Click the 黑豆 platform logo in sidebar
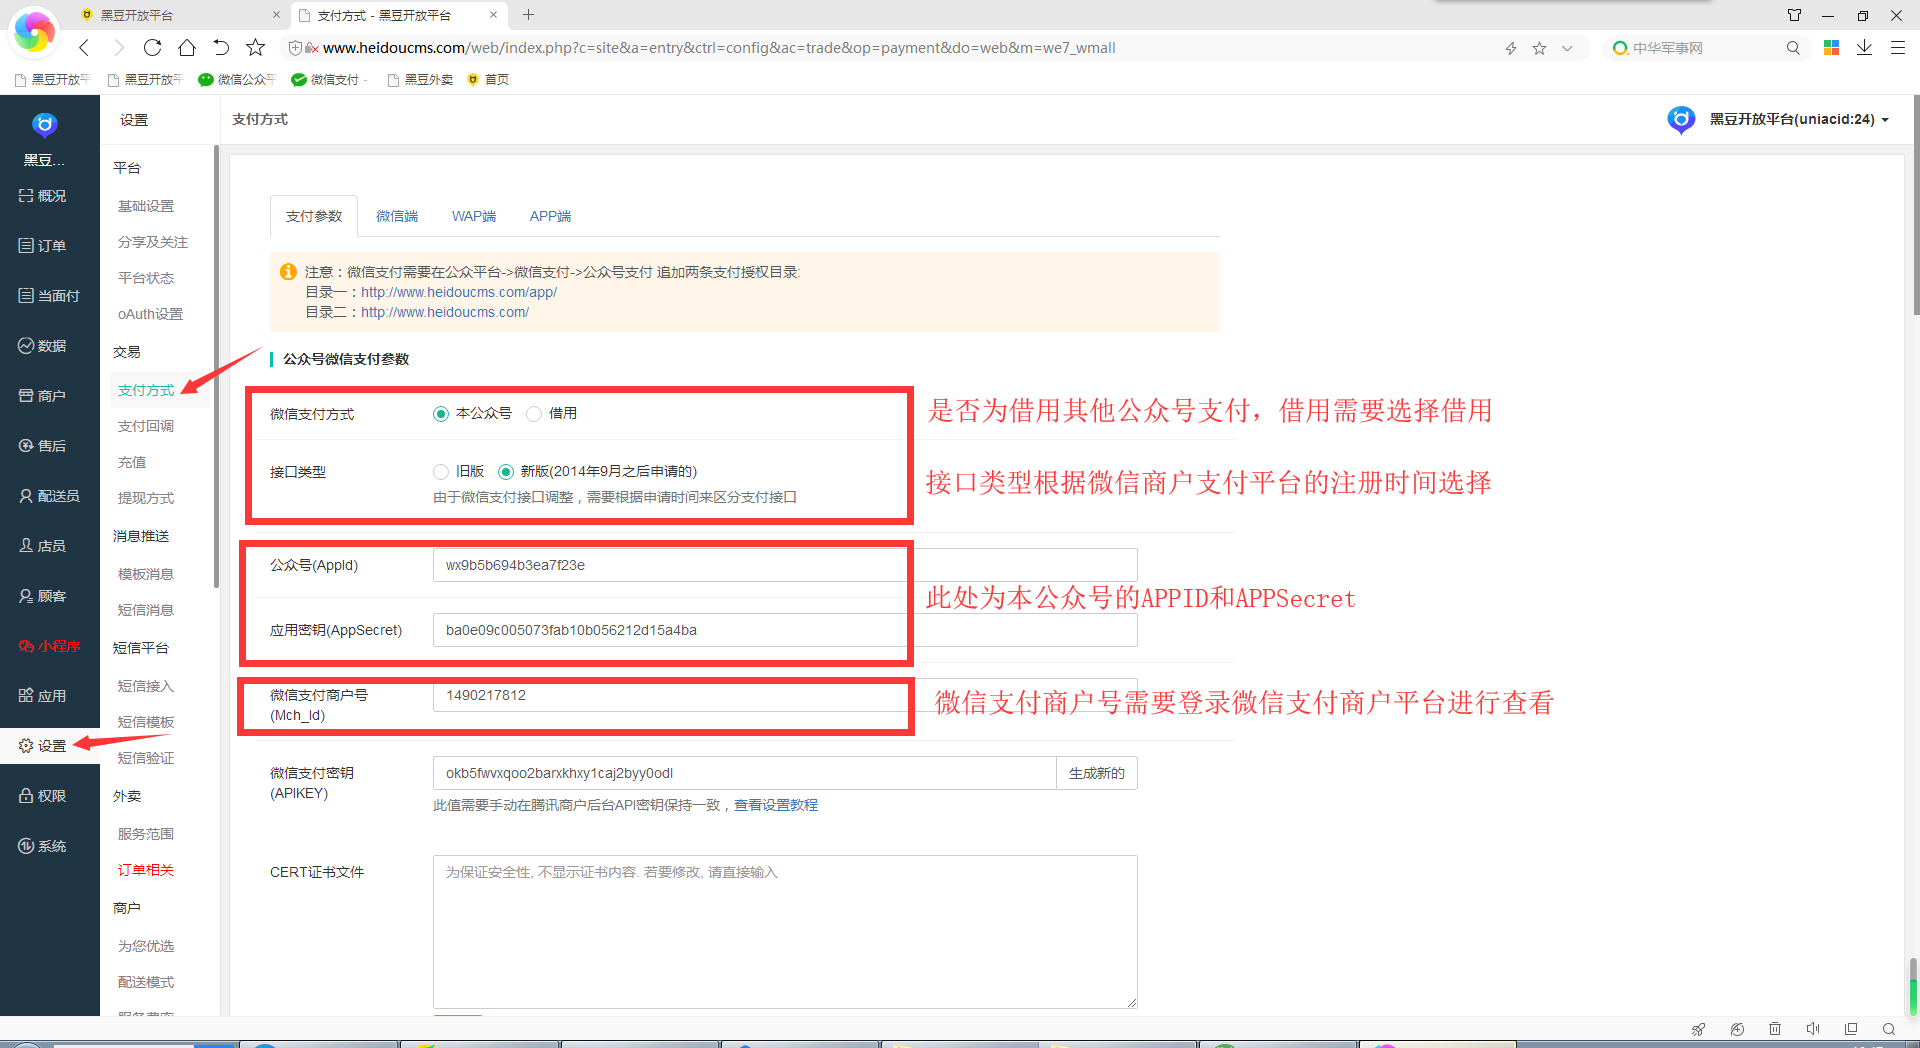 [x=44, y=125]
